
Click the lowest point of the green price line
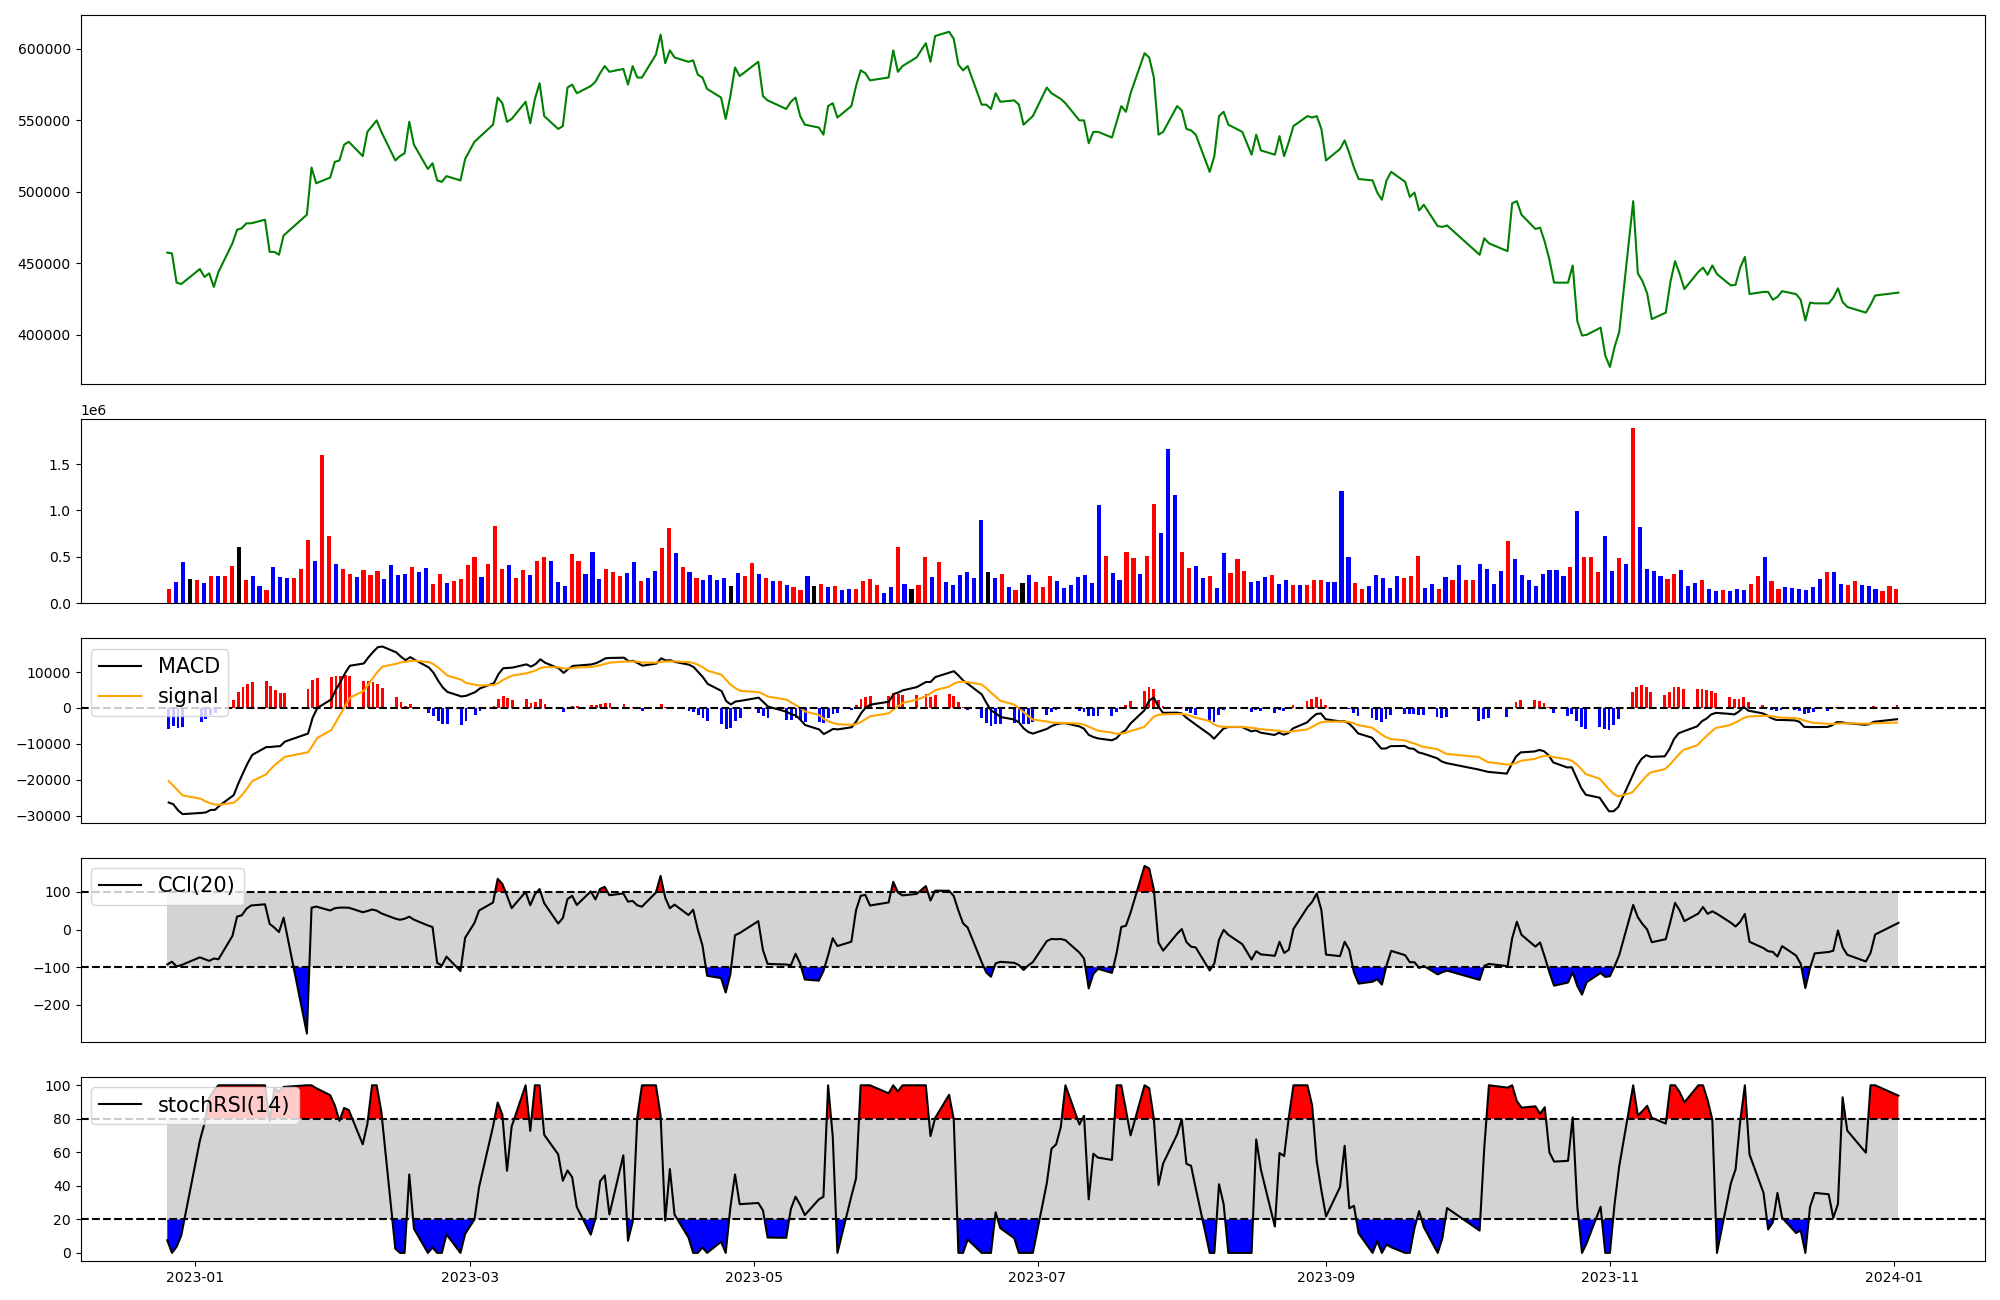click(1610, 367)
